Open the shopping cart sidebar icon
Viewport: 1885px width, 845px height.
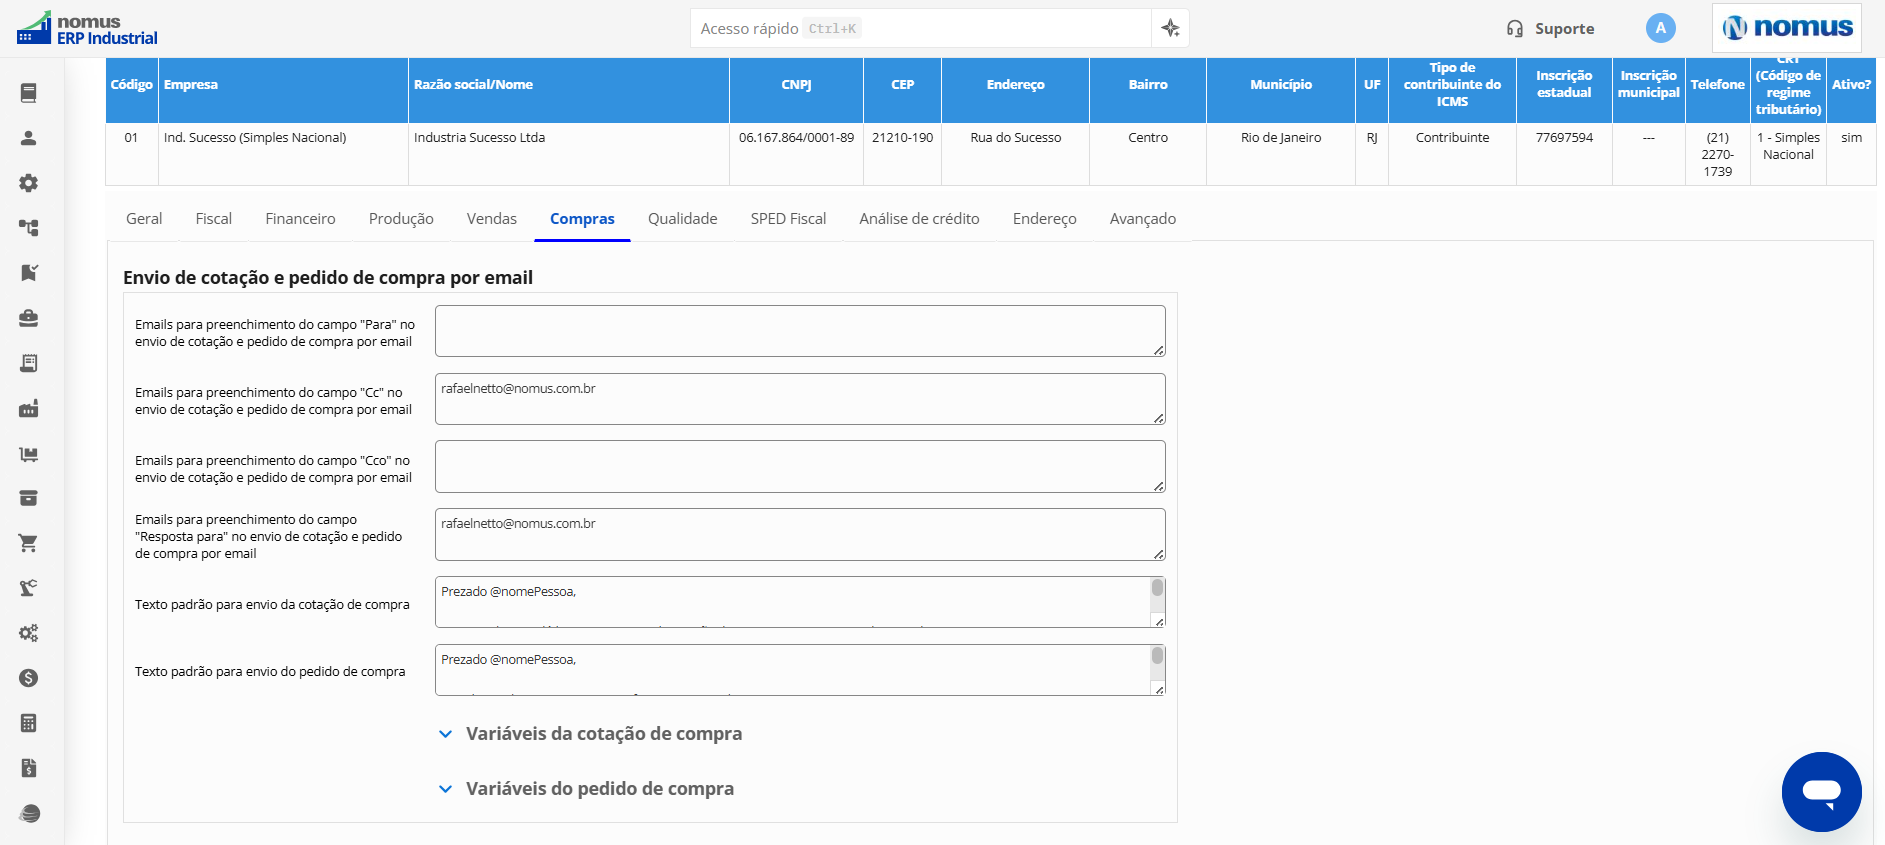point(28,543)
